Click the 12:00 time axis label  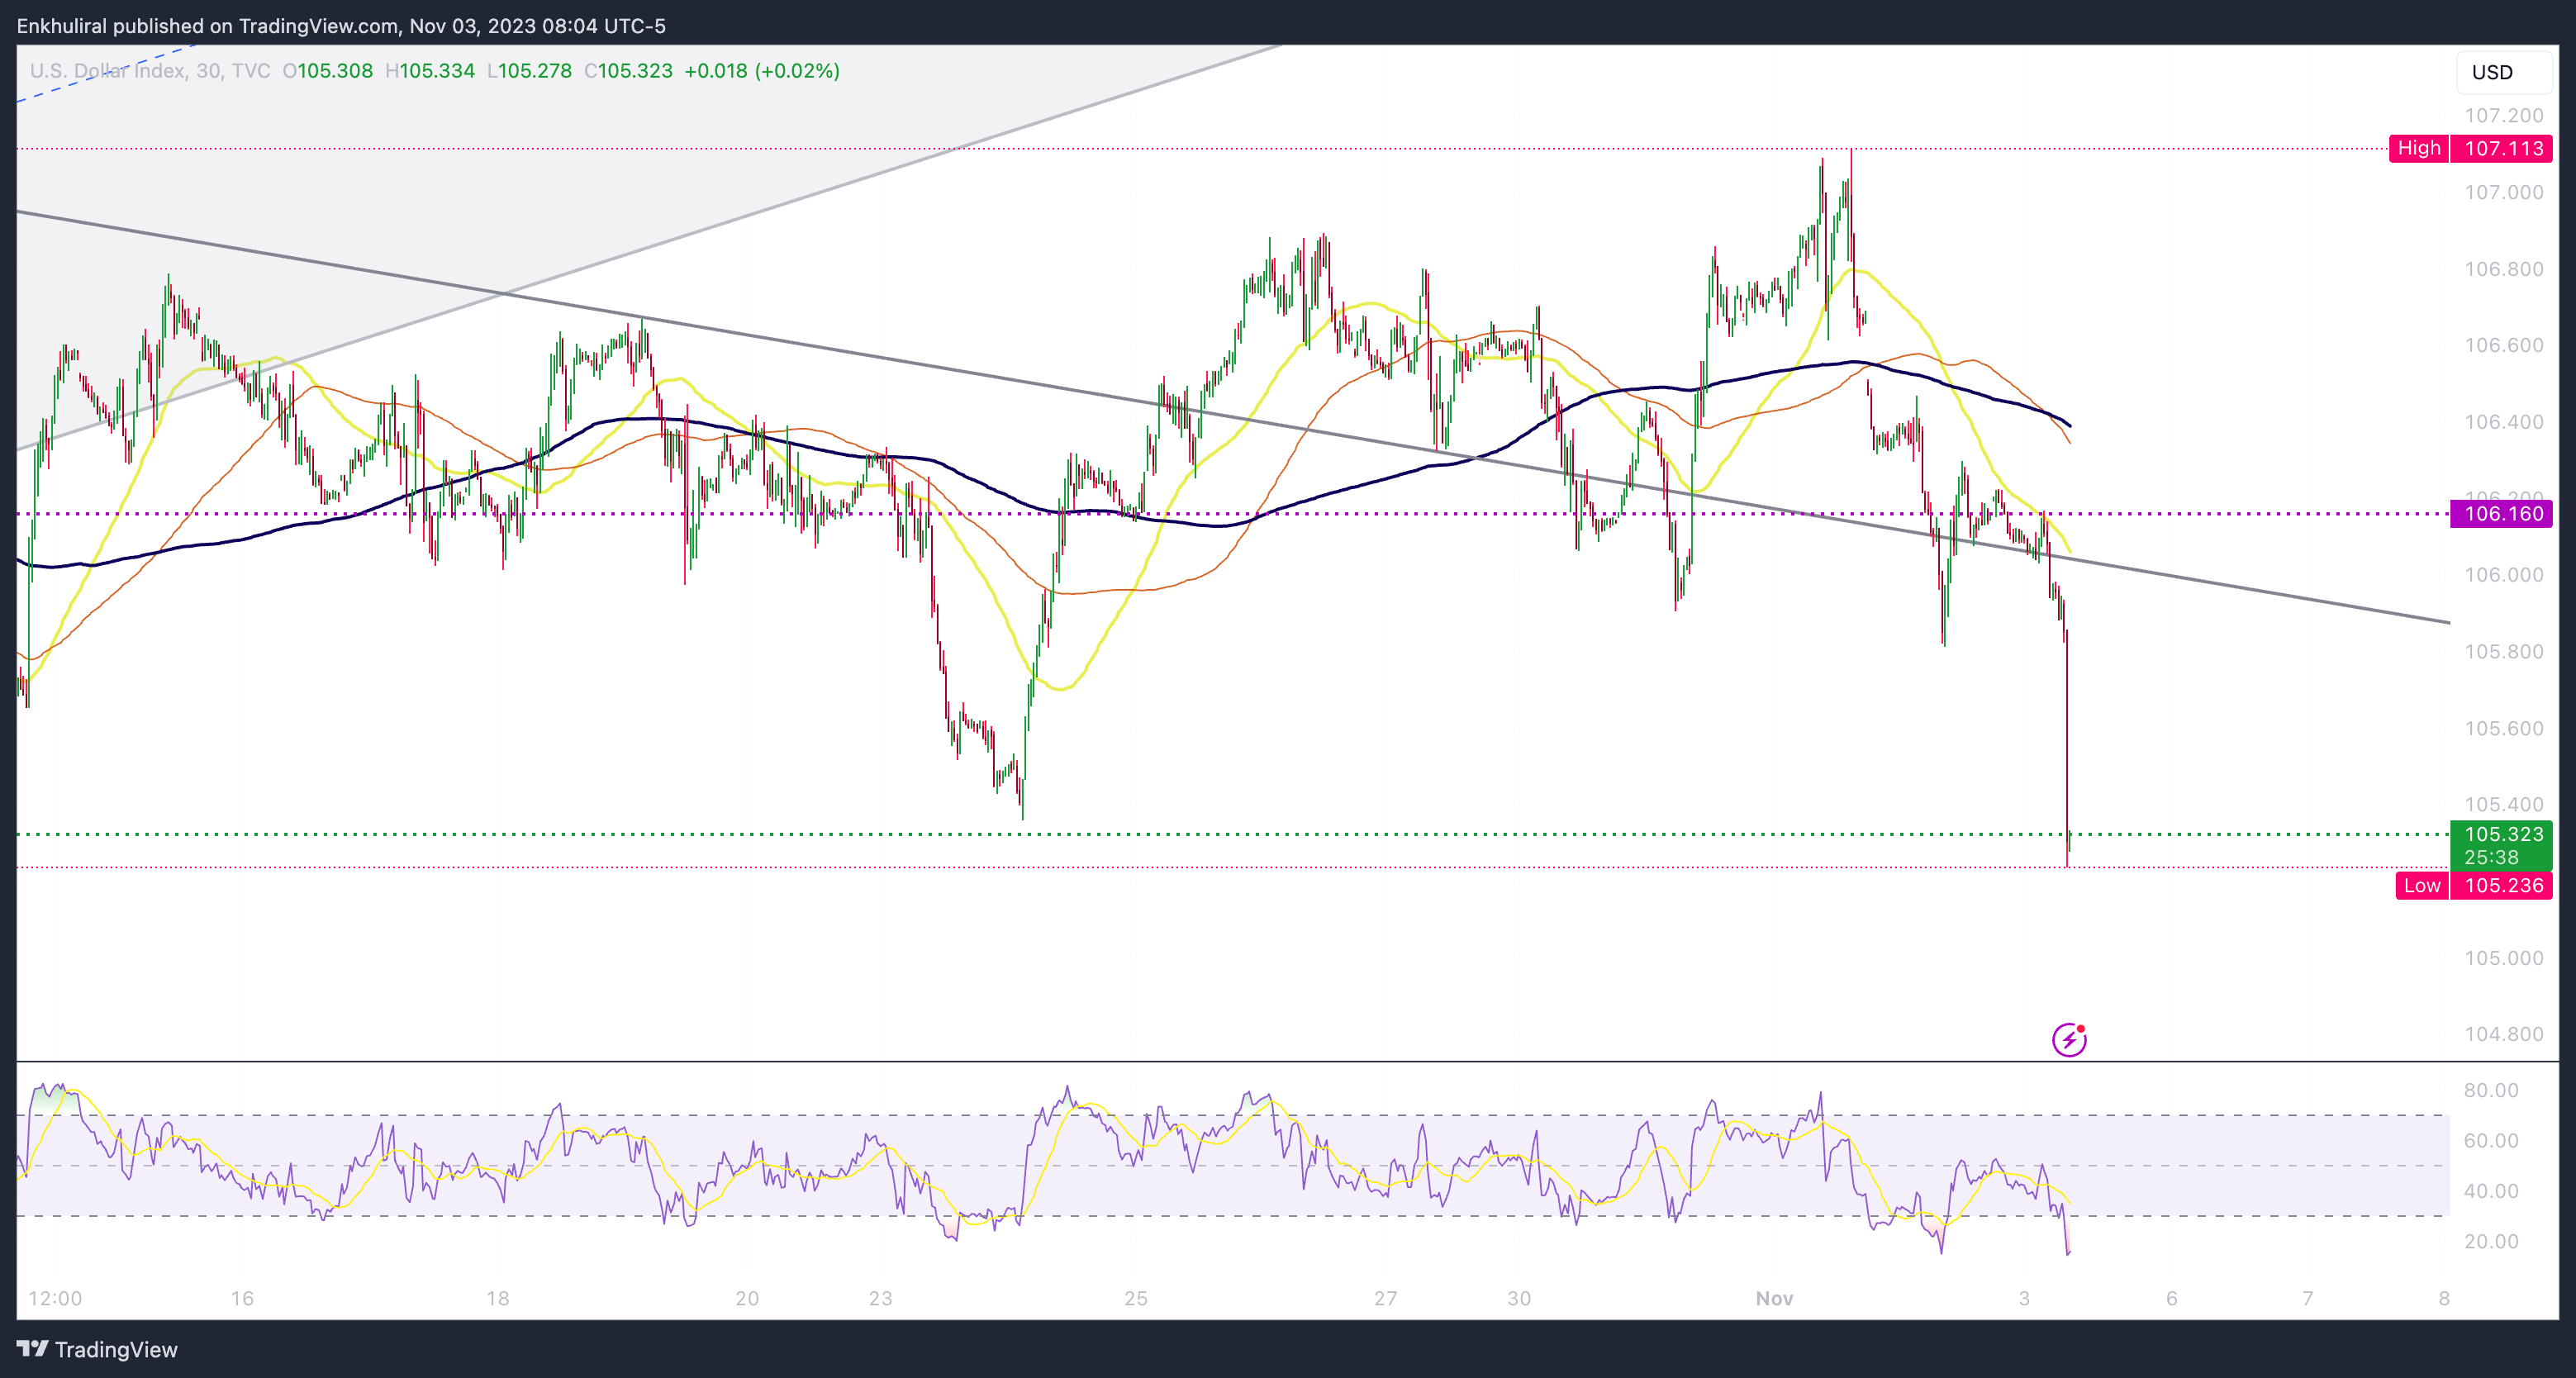click(55, 1298)
